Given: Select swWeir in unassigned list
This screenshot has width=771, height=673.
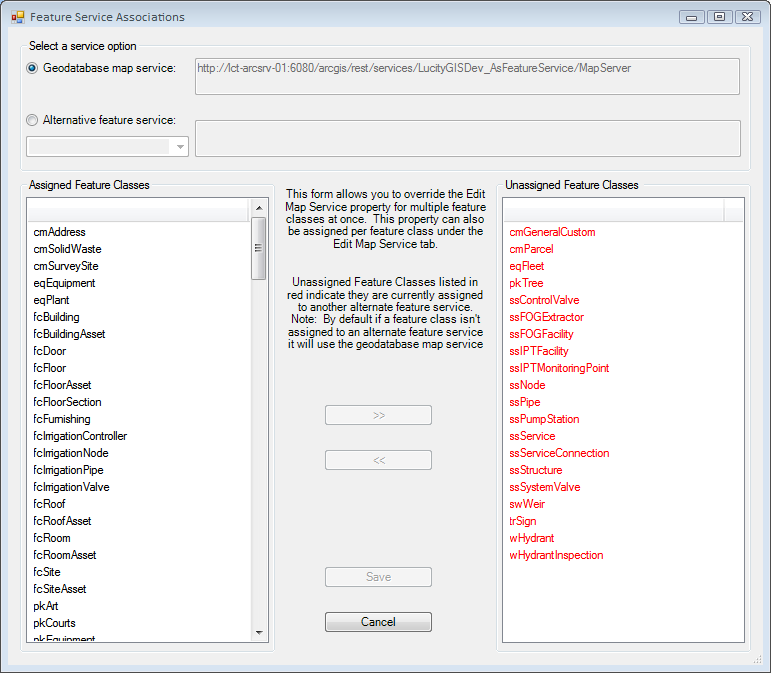Looking at the screenshot, I should tap(527, 504).
